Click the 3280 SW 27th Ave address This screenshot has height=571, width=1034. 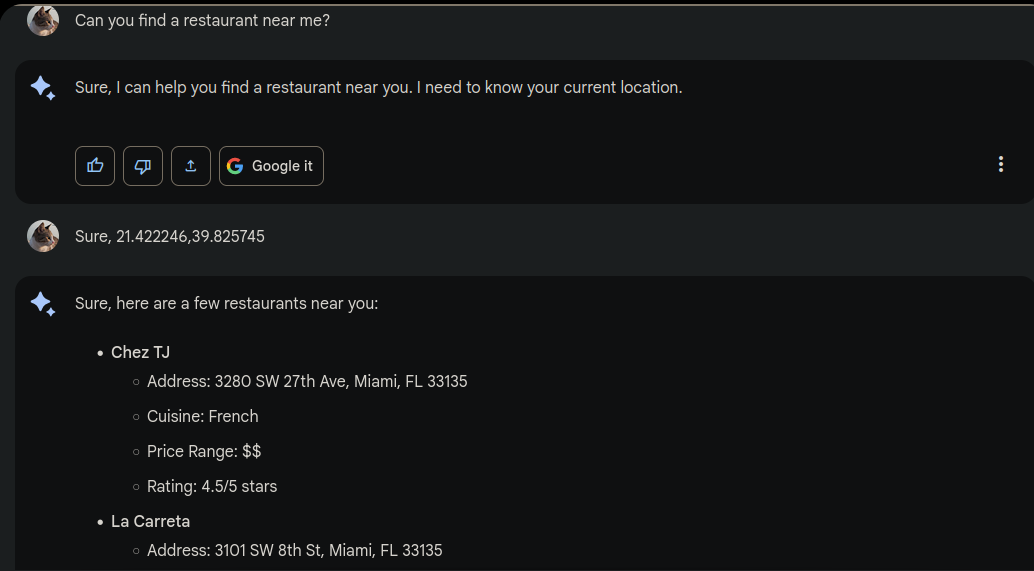coord(307,382)
